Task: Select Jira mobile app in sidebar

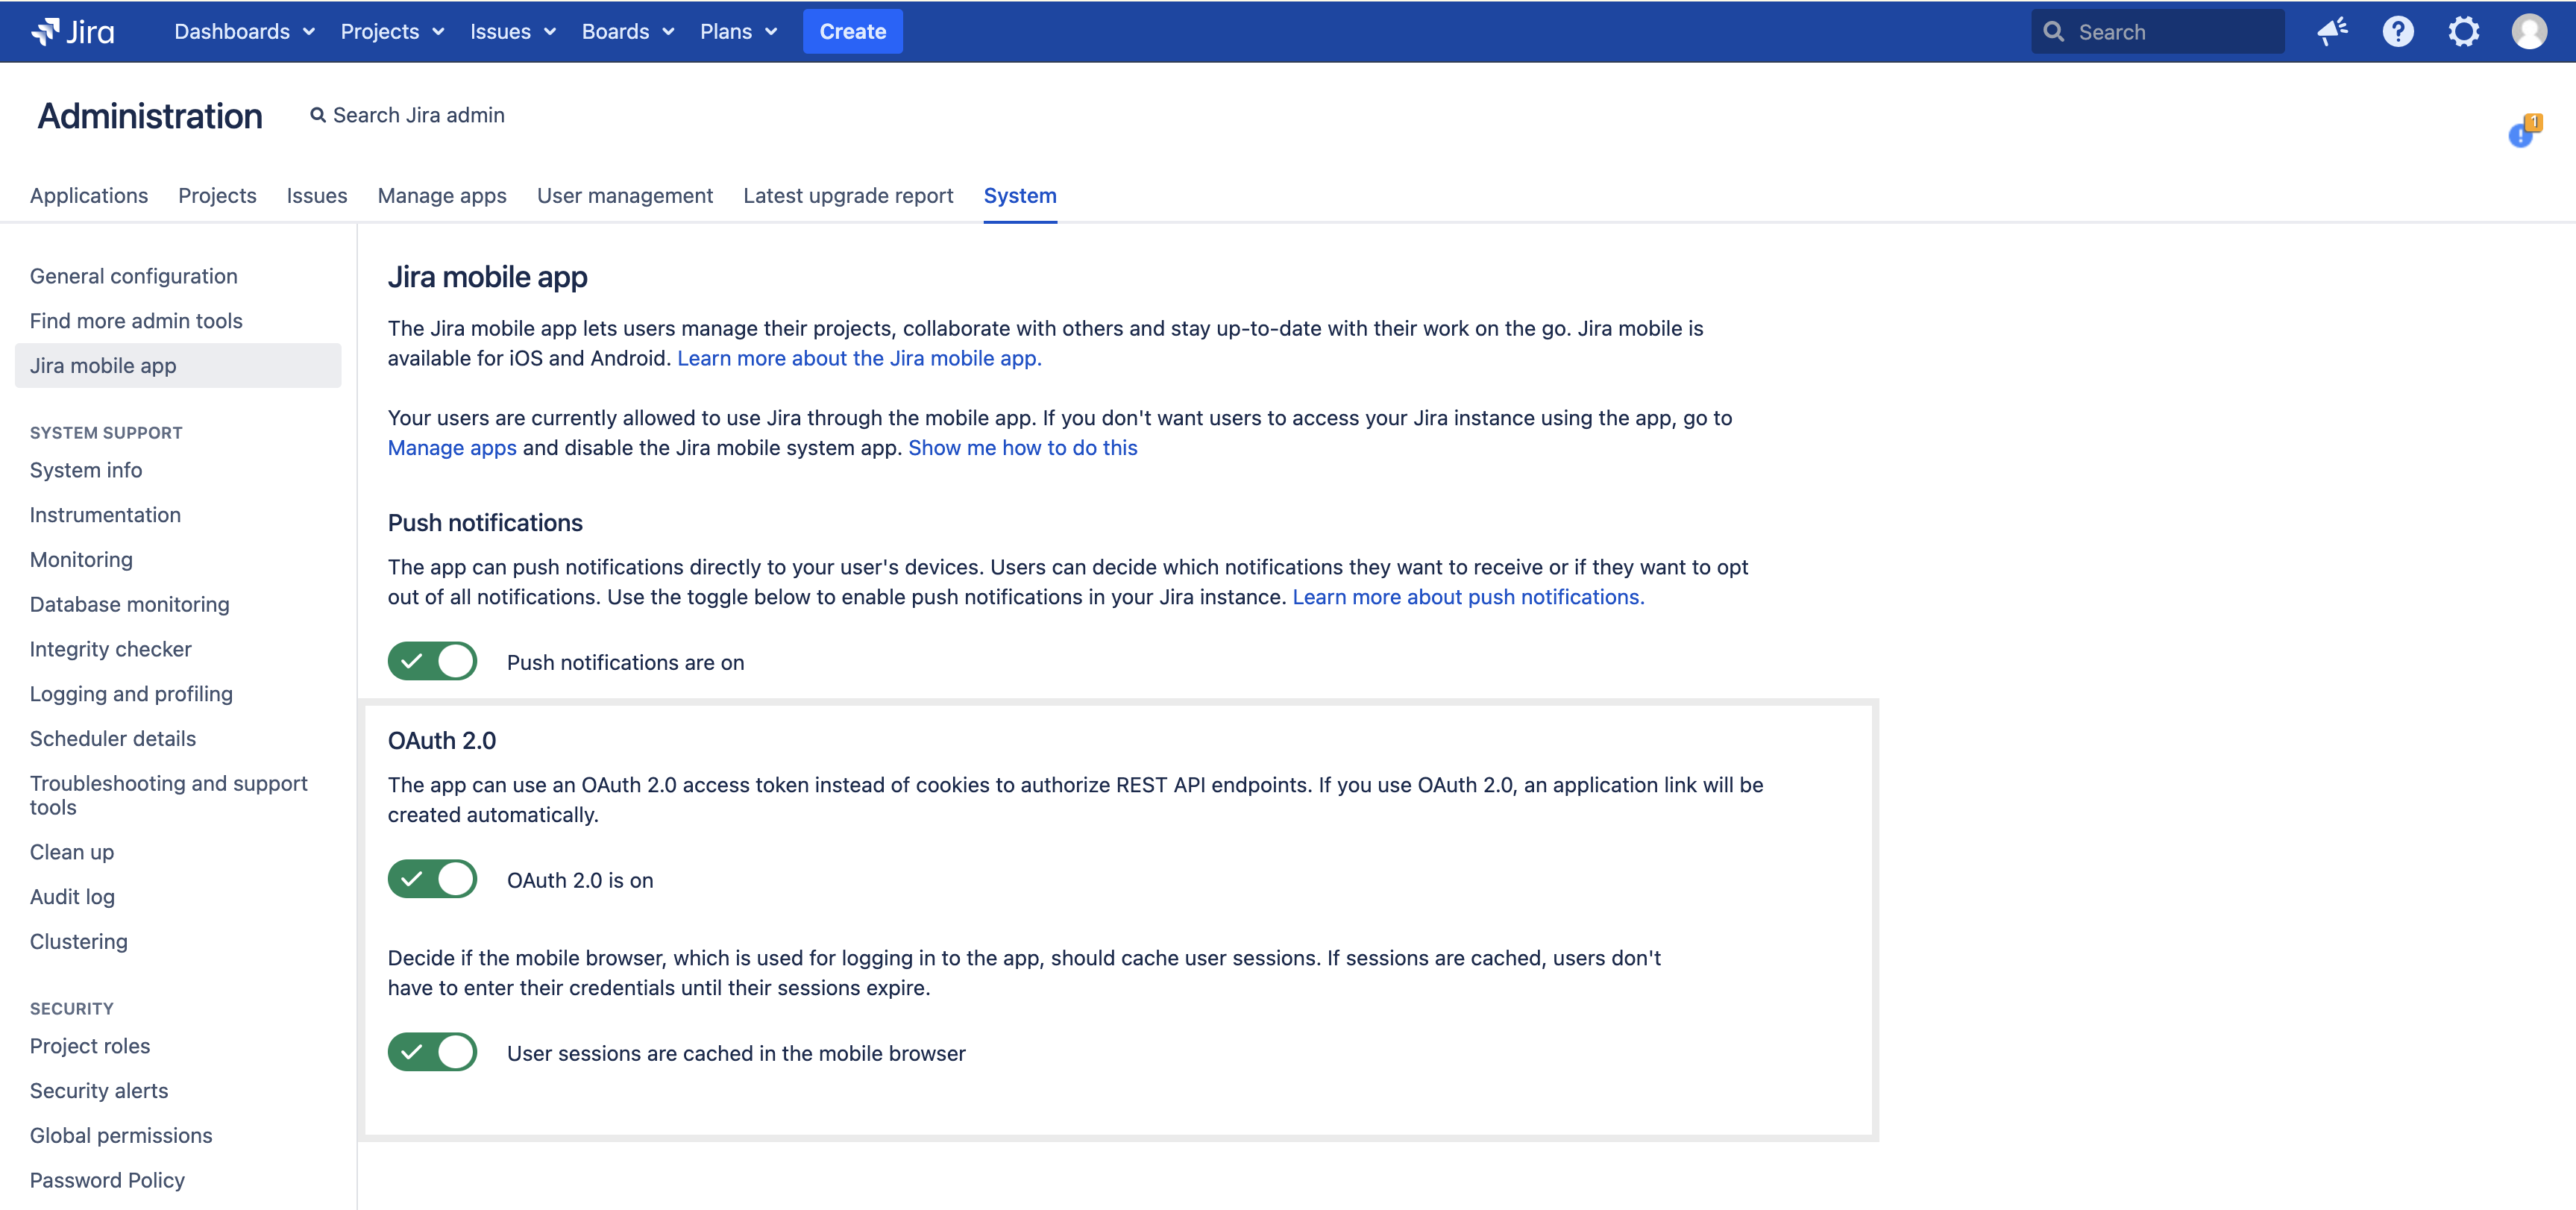Action: coord(178,366)
